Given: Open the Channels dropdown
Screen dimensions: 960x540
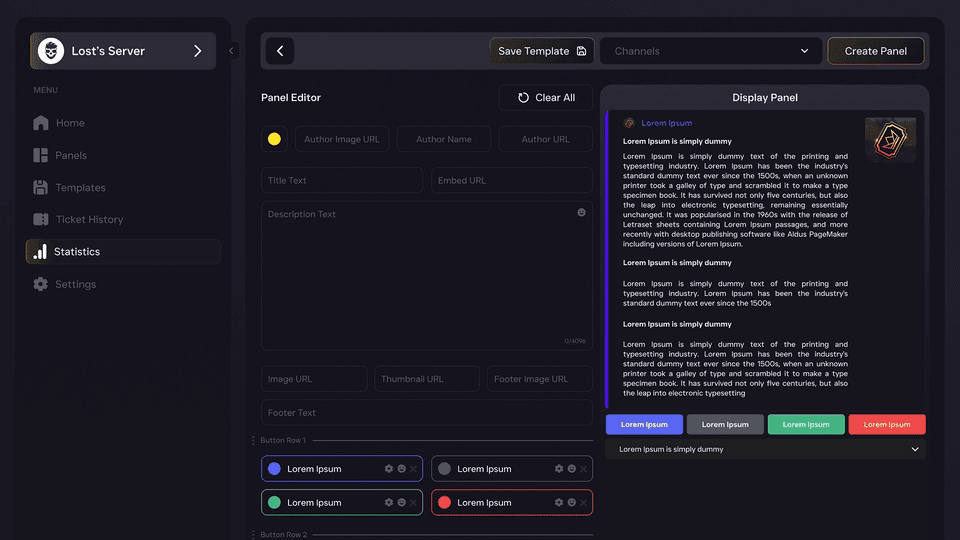Looking at the screenshot, I should click(x=711, y=51).
